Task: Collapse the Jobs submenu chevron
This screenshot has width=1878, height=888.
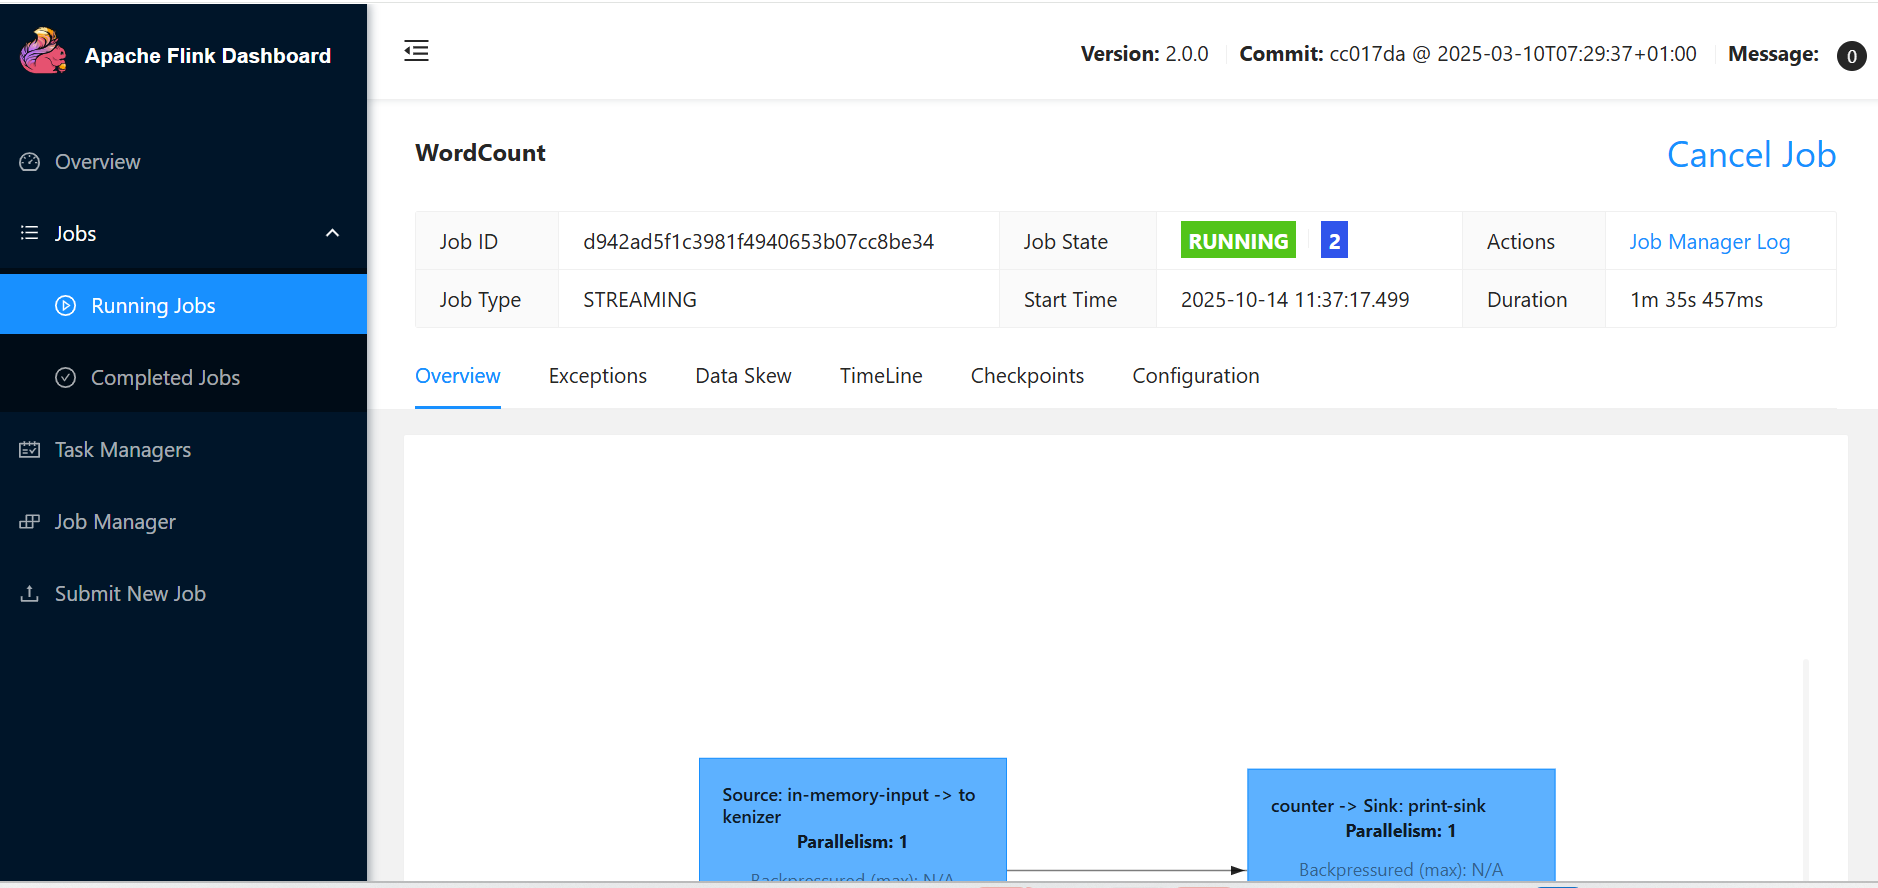Action: pyautogui.click(x=333, y=233)
